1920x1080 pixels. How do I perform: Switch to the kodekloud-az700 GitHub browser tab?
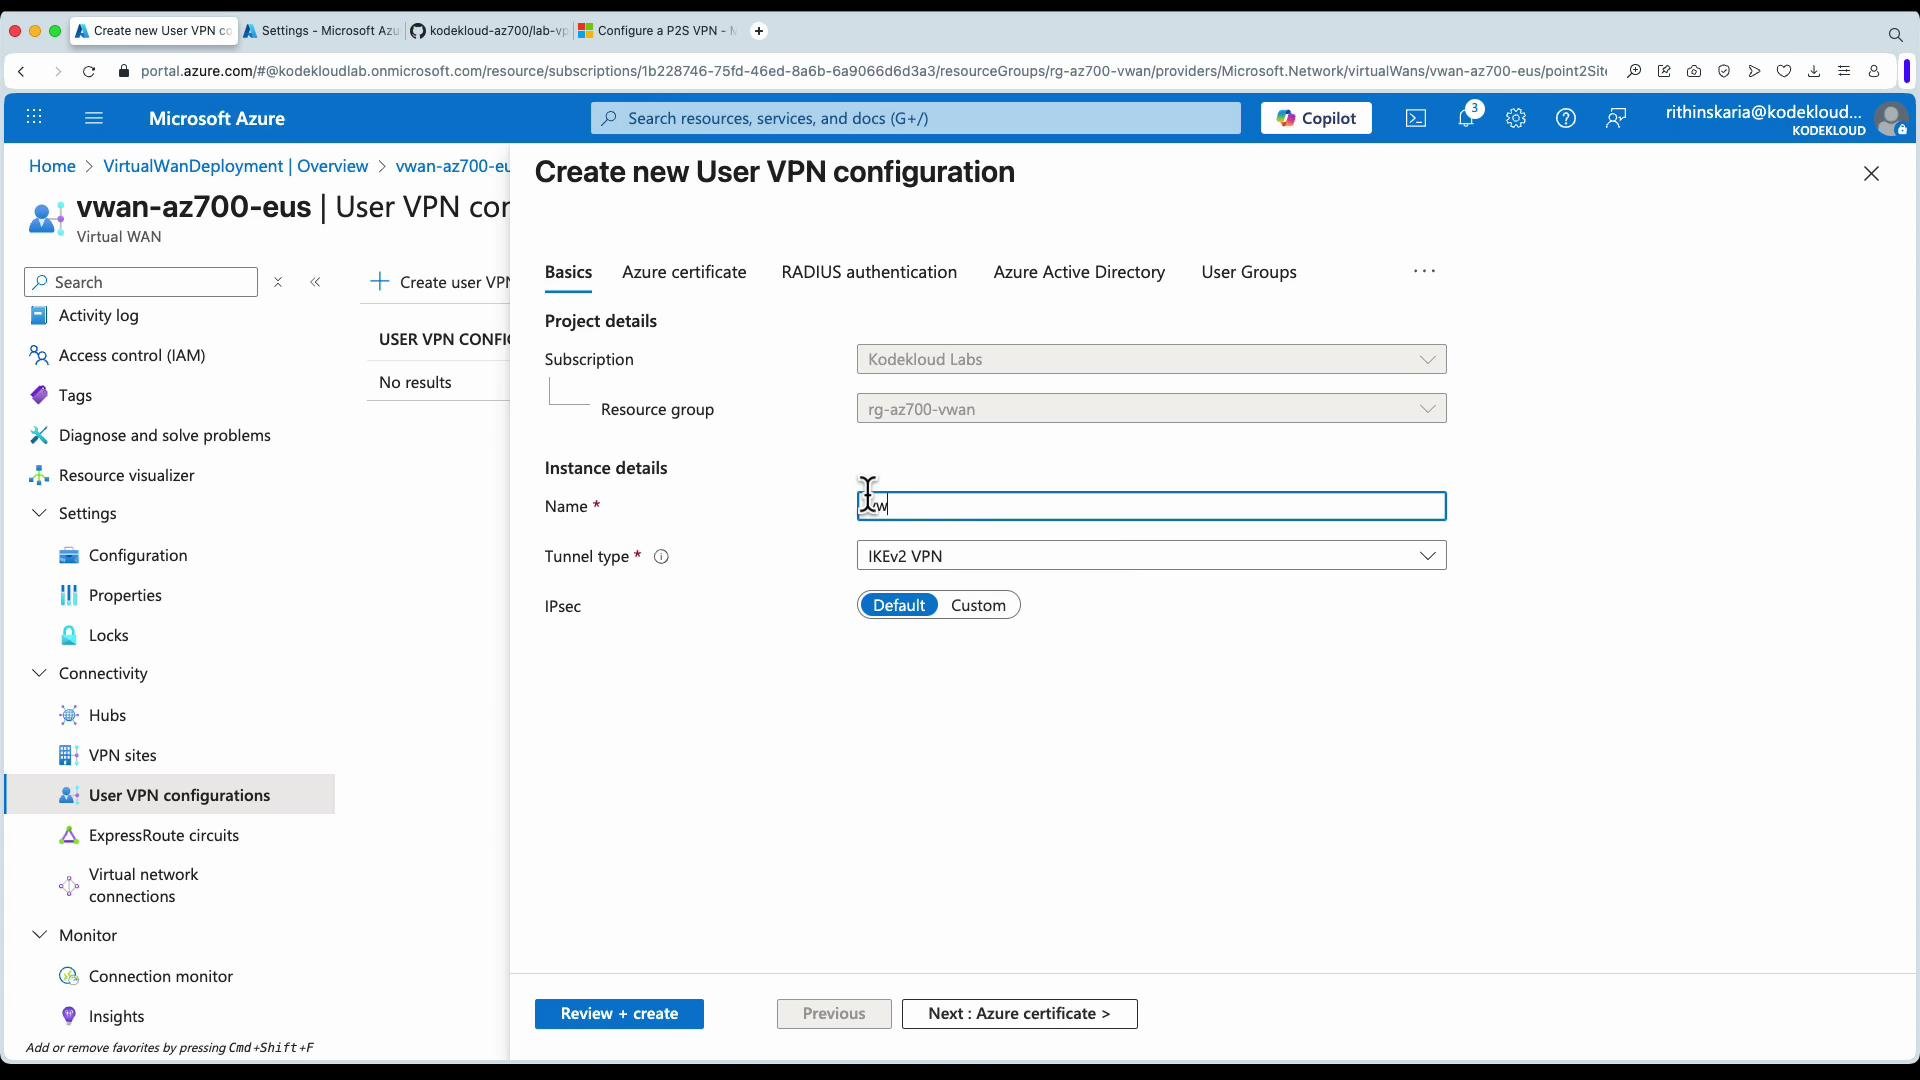pyautogui.click(x=489, y=31)
